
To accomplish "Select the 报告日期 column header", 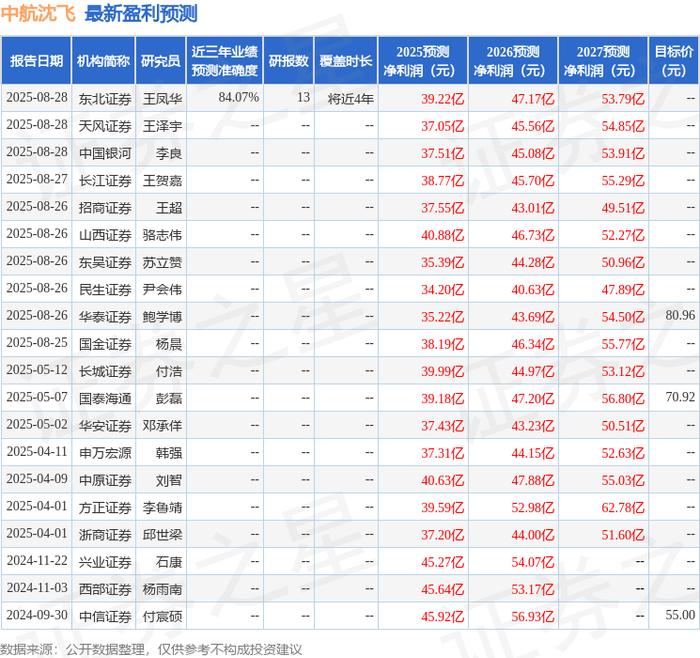I will [x=36, y=61].
